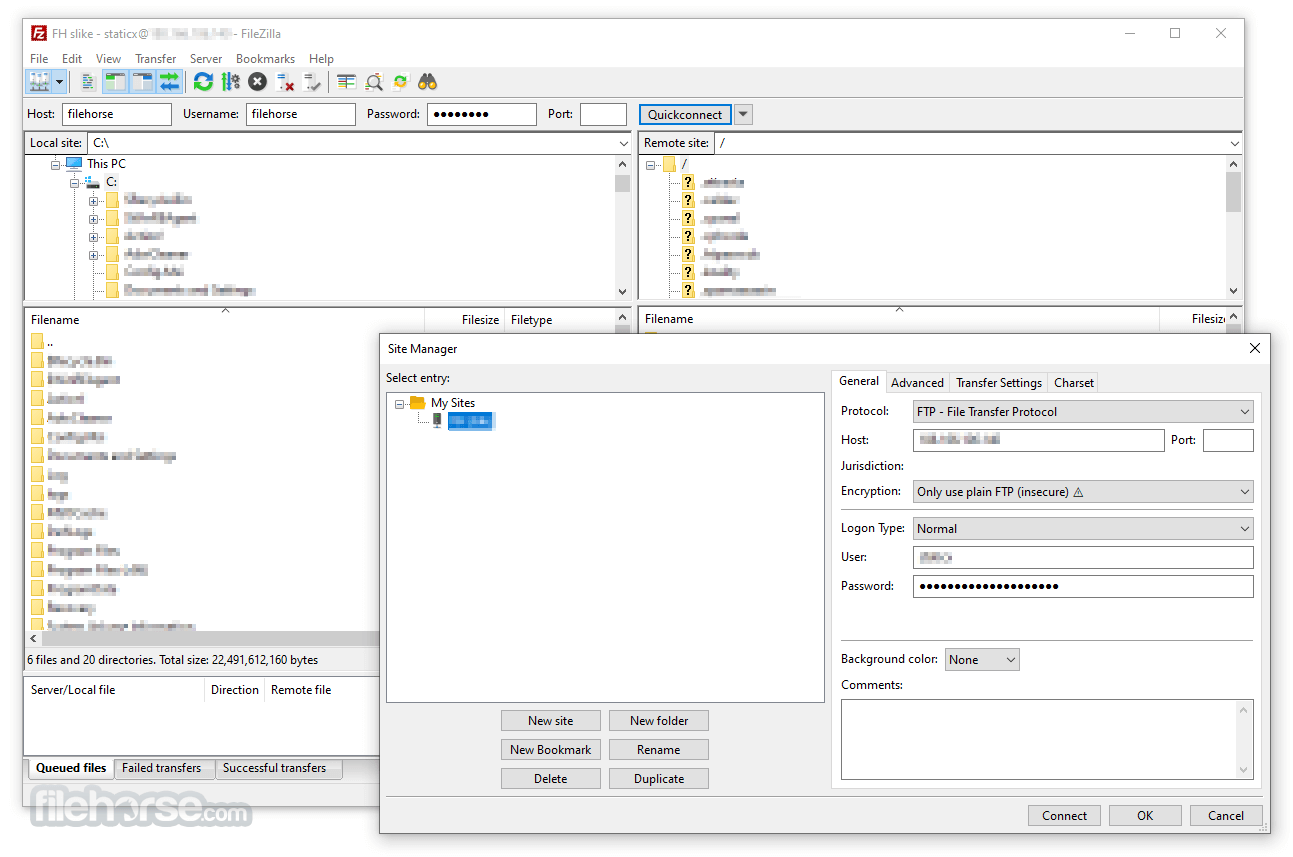Click the Connect button in Site Manager

point(1064,815)
